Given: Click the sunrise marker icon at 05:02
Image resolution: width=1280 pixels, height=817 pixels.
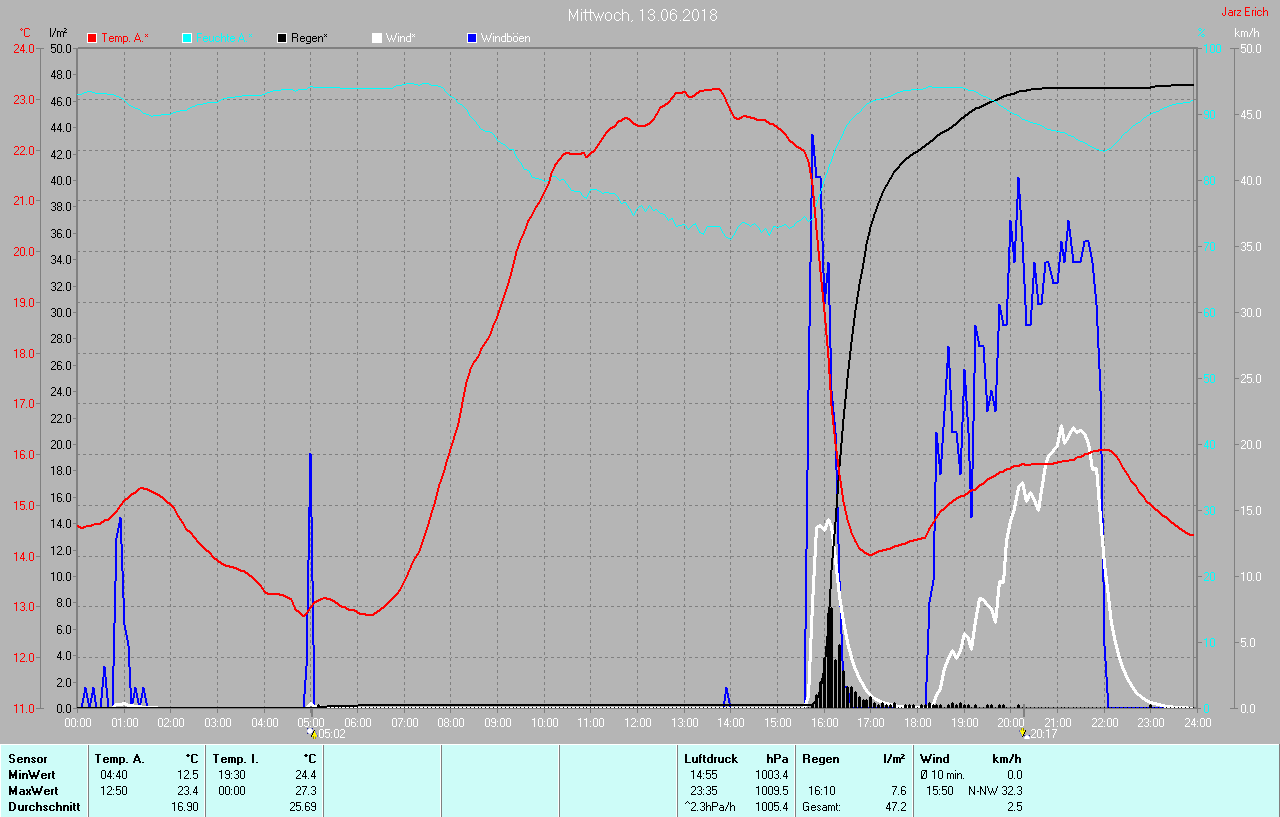Looking at the screenshot, I should point(312,733).
